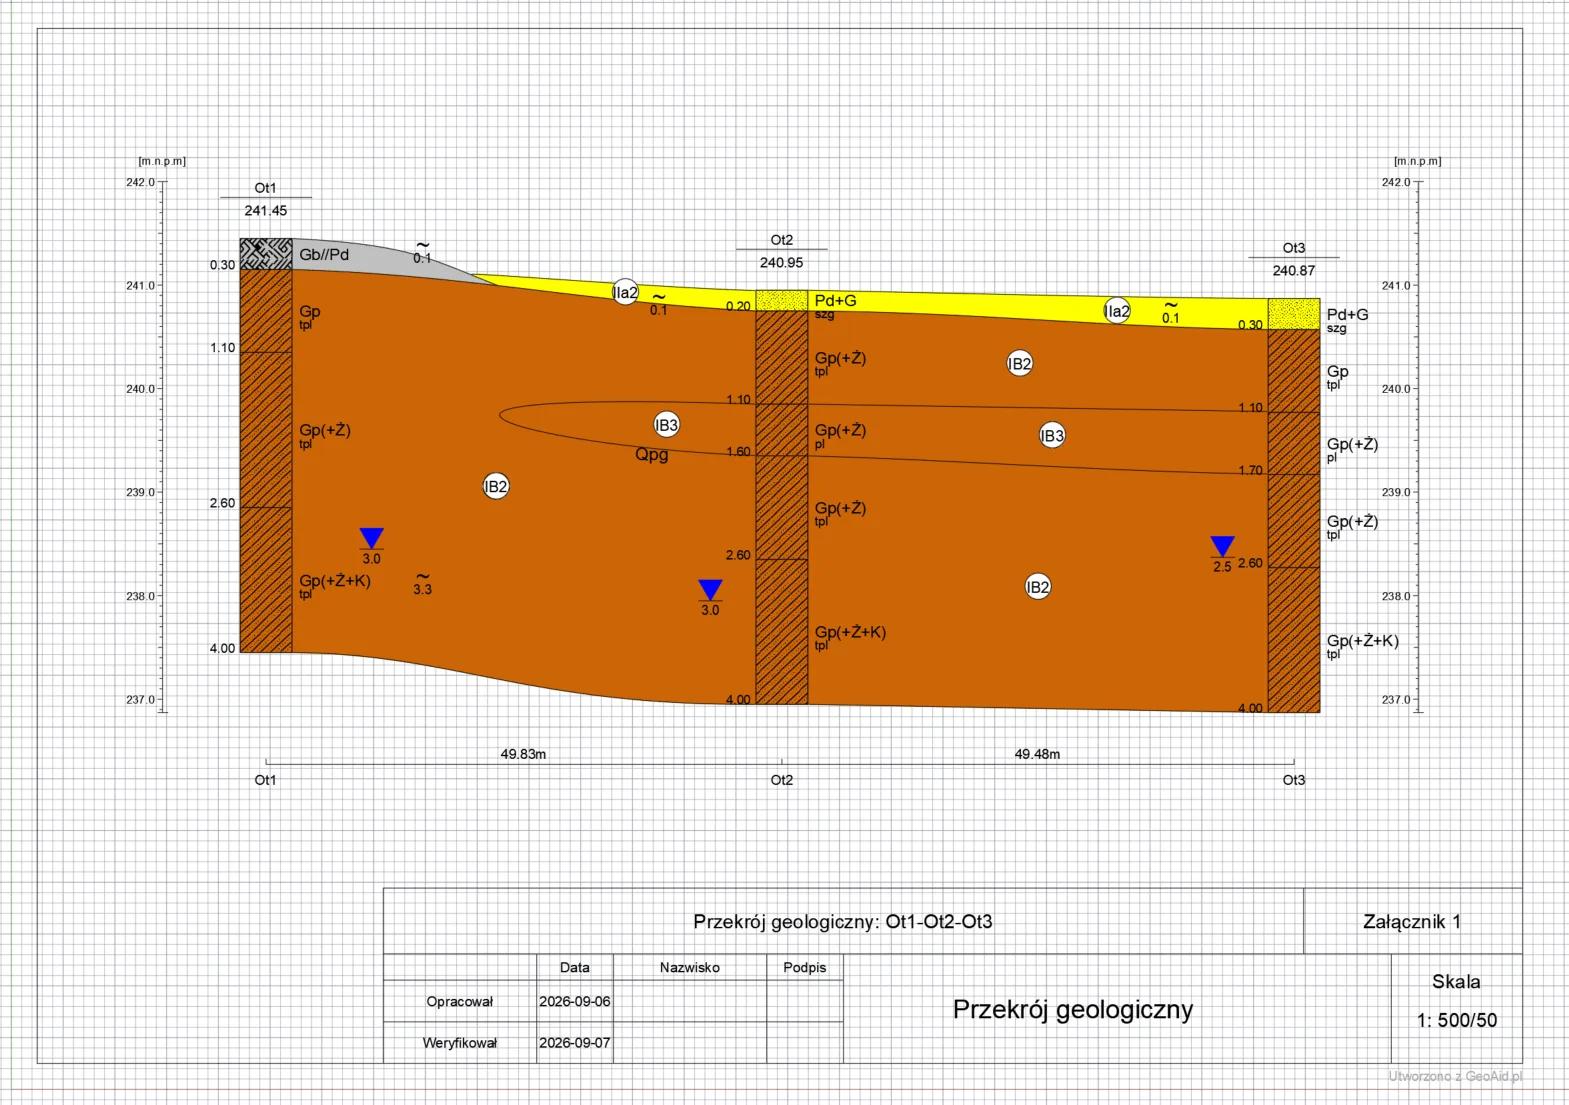This screenshot has width=1569, height=1105.
Task: Select the 49.48m distance label
Action: tap(1037, 754)
